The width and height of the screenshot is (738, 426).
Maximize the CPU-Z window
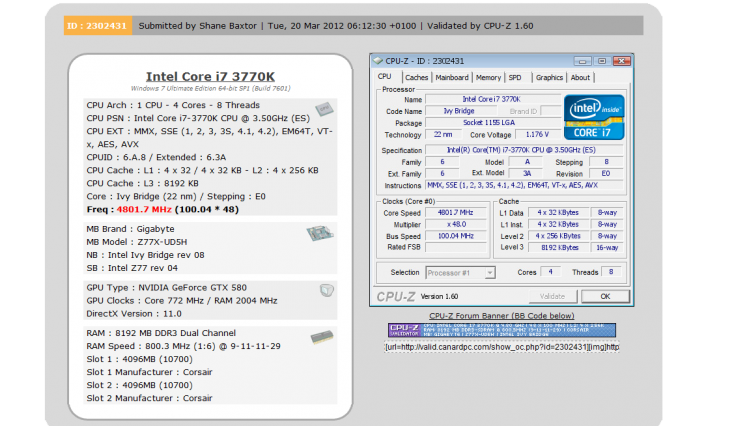(602, 61)
